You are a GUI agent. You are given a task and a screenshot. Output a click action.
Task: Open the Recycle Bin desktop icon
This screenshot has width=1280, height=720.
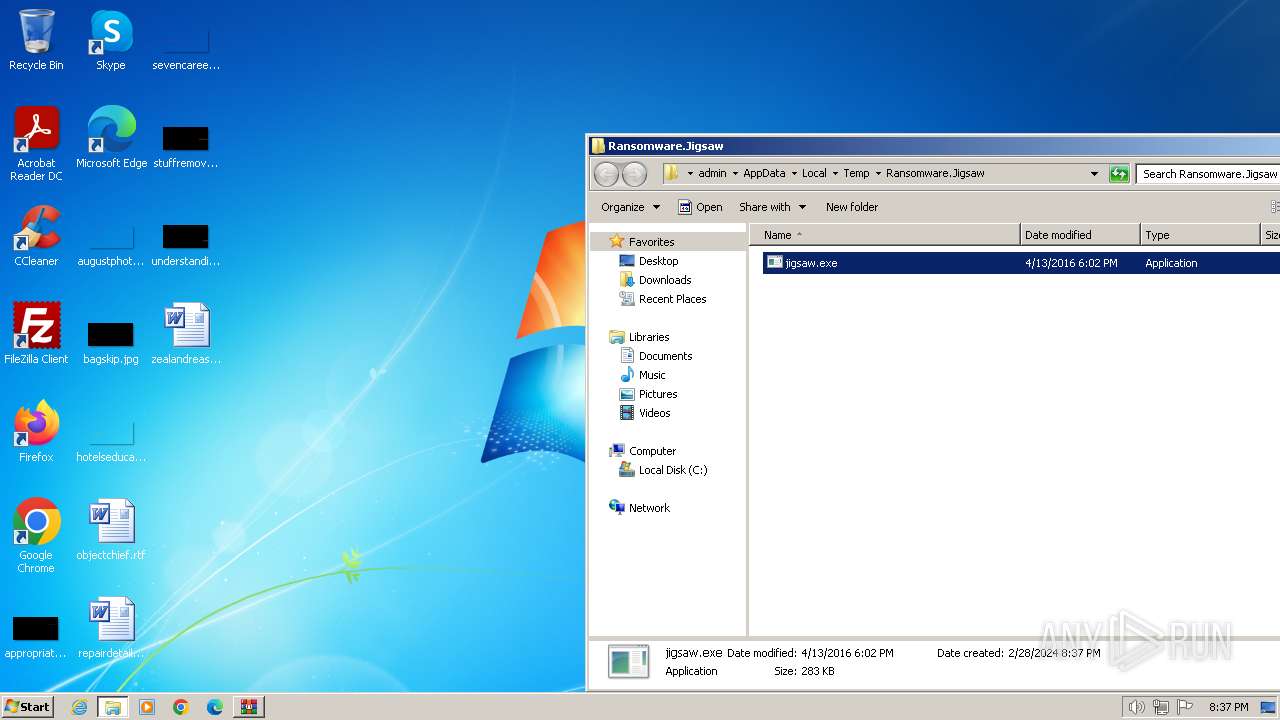click(x=36, y=40)
